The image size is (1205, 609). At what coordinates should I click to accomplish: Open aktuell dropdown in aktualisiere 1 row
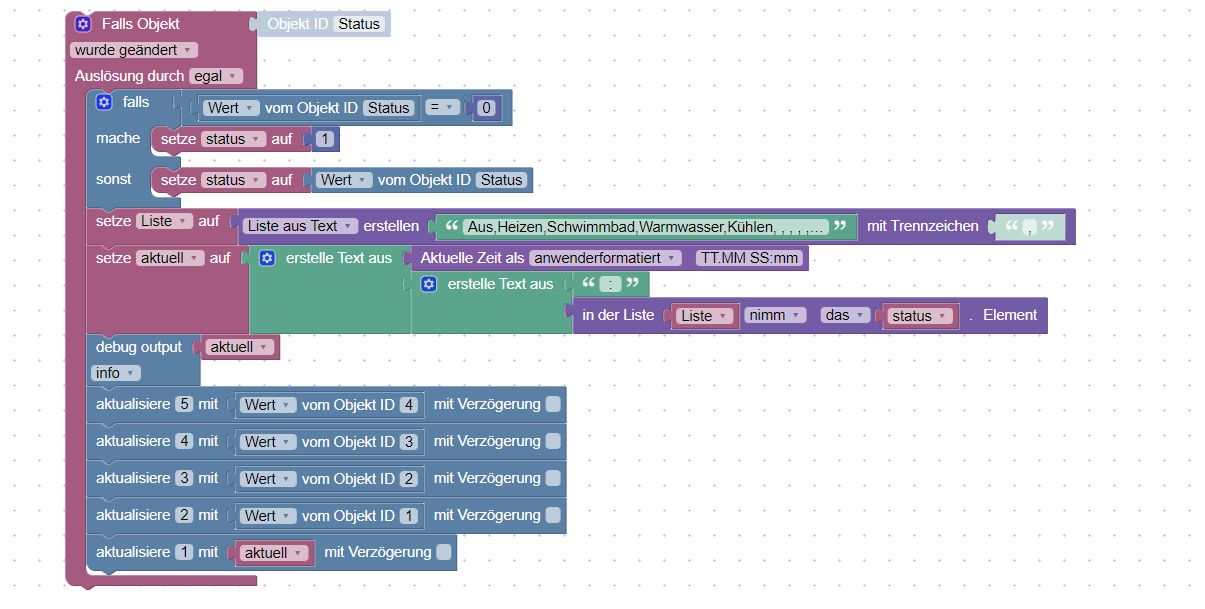click(x=273, y=553)
